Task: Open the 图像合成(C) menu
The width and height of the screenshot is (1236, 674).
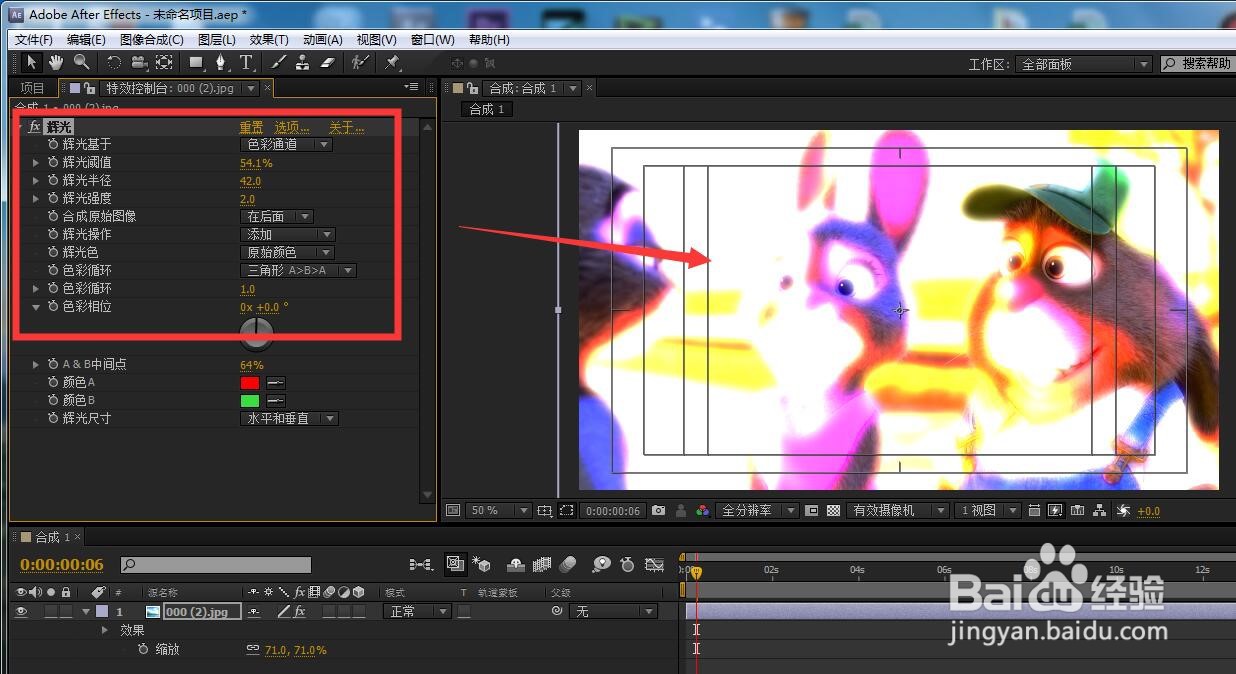Action: point(152,39)
